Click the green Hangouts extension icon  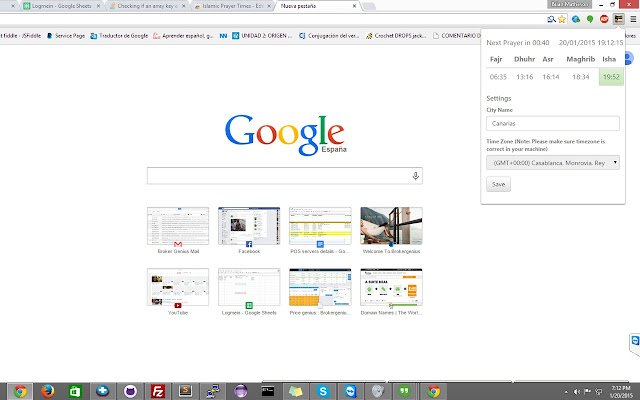(x=590, y=19)
